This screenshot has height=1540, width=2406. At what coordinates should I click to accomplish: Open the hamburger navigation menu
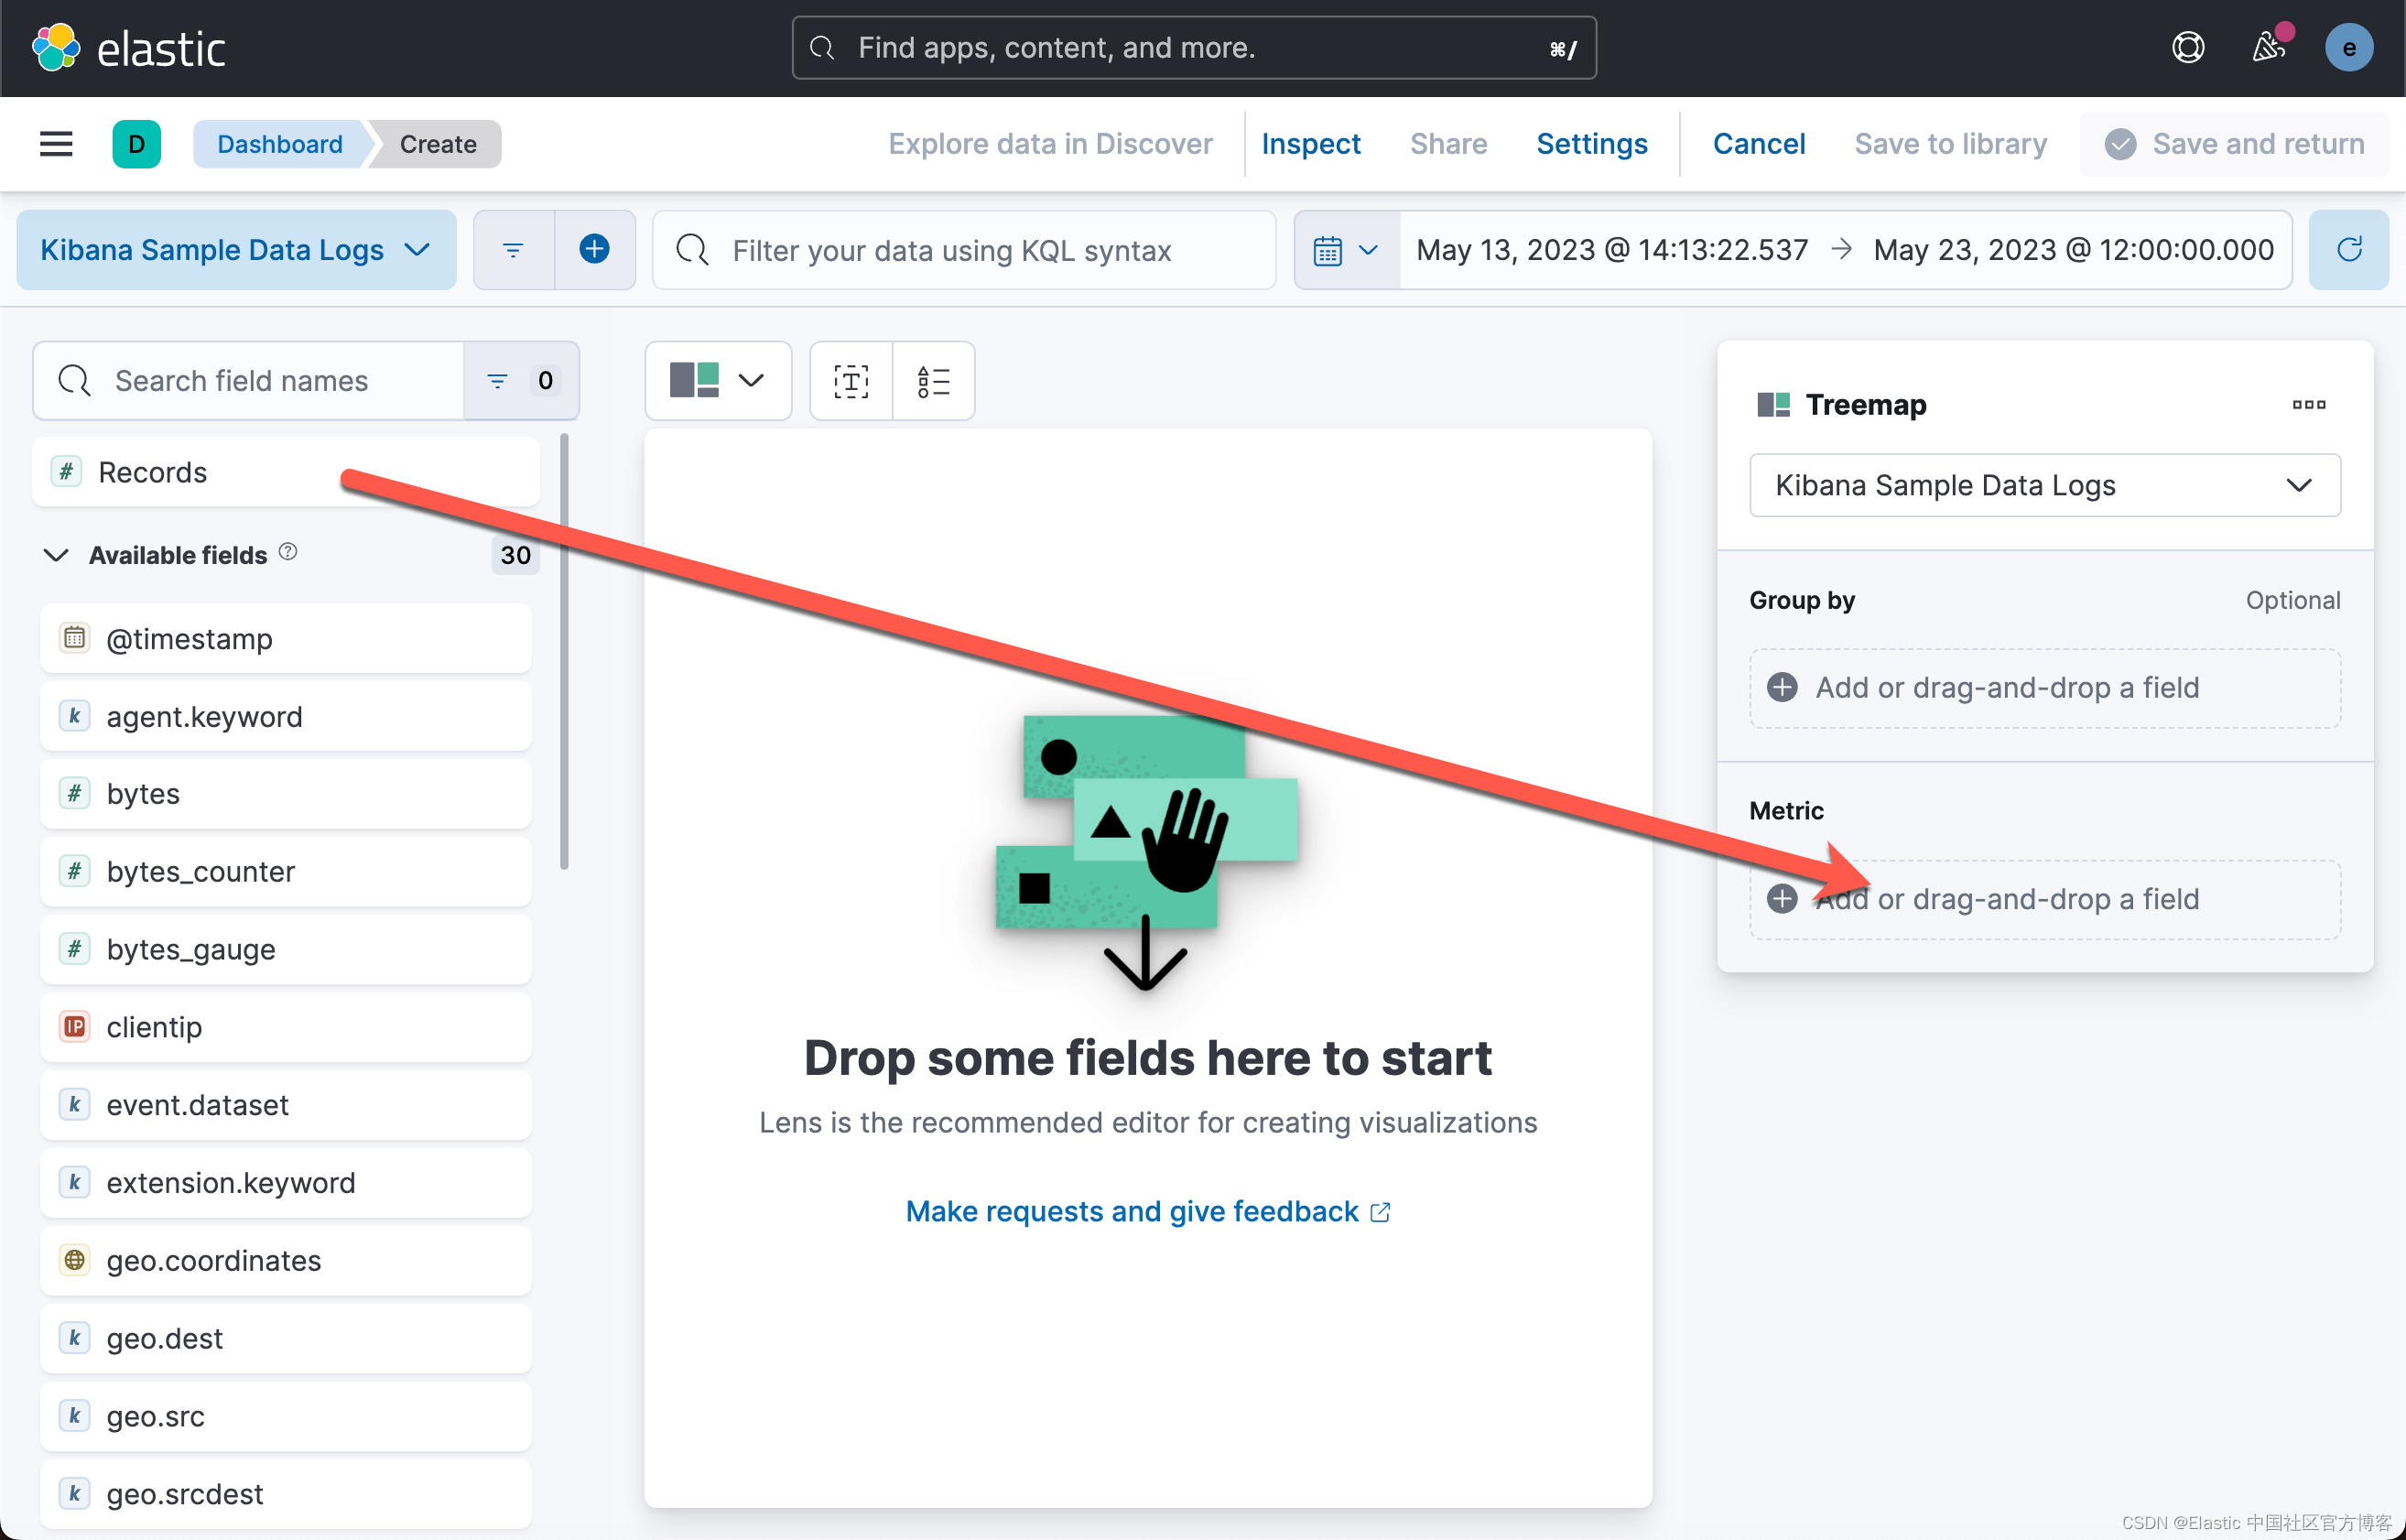coord(56,144)
